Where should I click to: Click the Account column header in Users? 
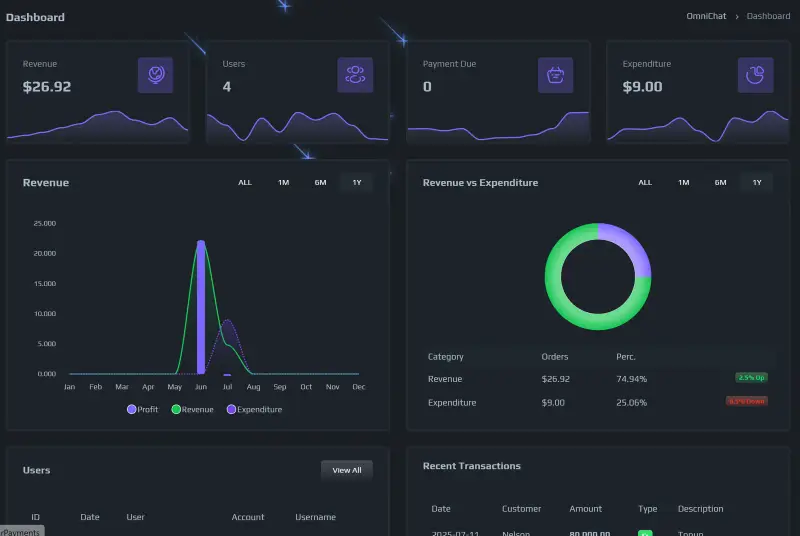click(x=248, y=517)
